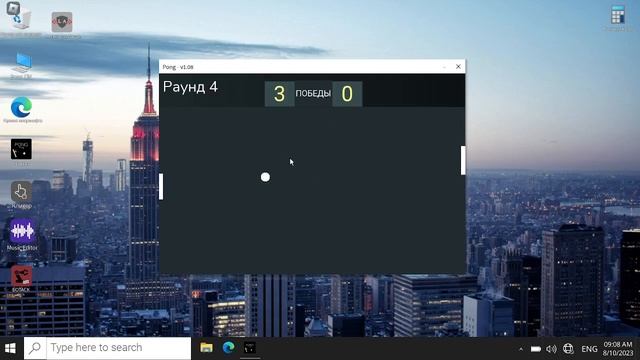Click the left Pong paddle
The height and width of the screenshot is (360, 640).
point(161,187)
